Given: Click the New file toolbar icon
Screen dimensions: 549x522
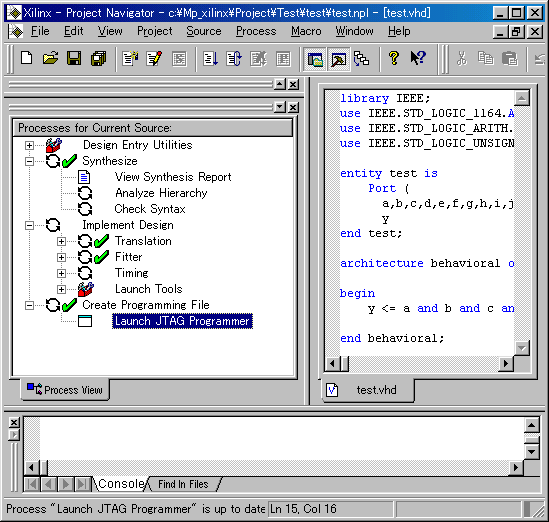Looking at the screenshot, I should click(x=27, y=58).
